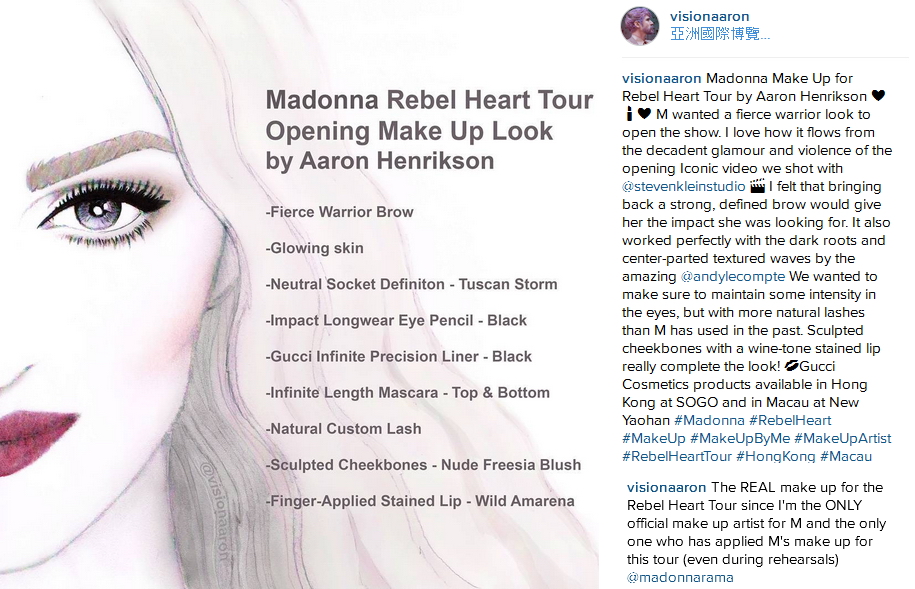Click the visionaaron name on the second comment
Viewport: 915px width, 589px height.
[x=666, y=487]
